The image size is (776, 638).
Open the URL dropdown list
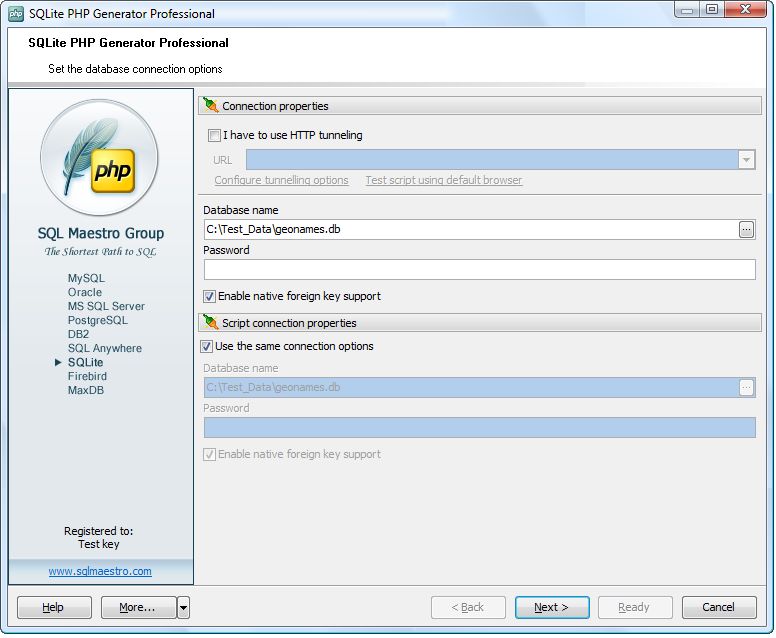coord(746,160)
